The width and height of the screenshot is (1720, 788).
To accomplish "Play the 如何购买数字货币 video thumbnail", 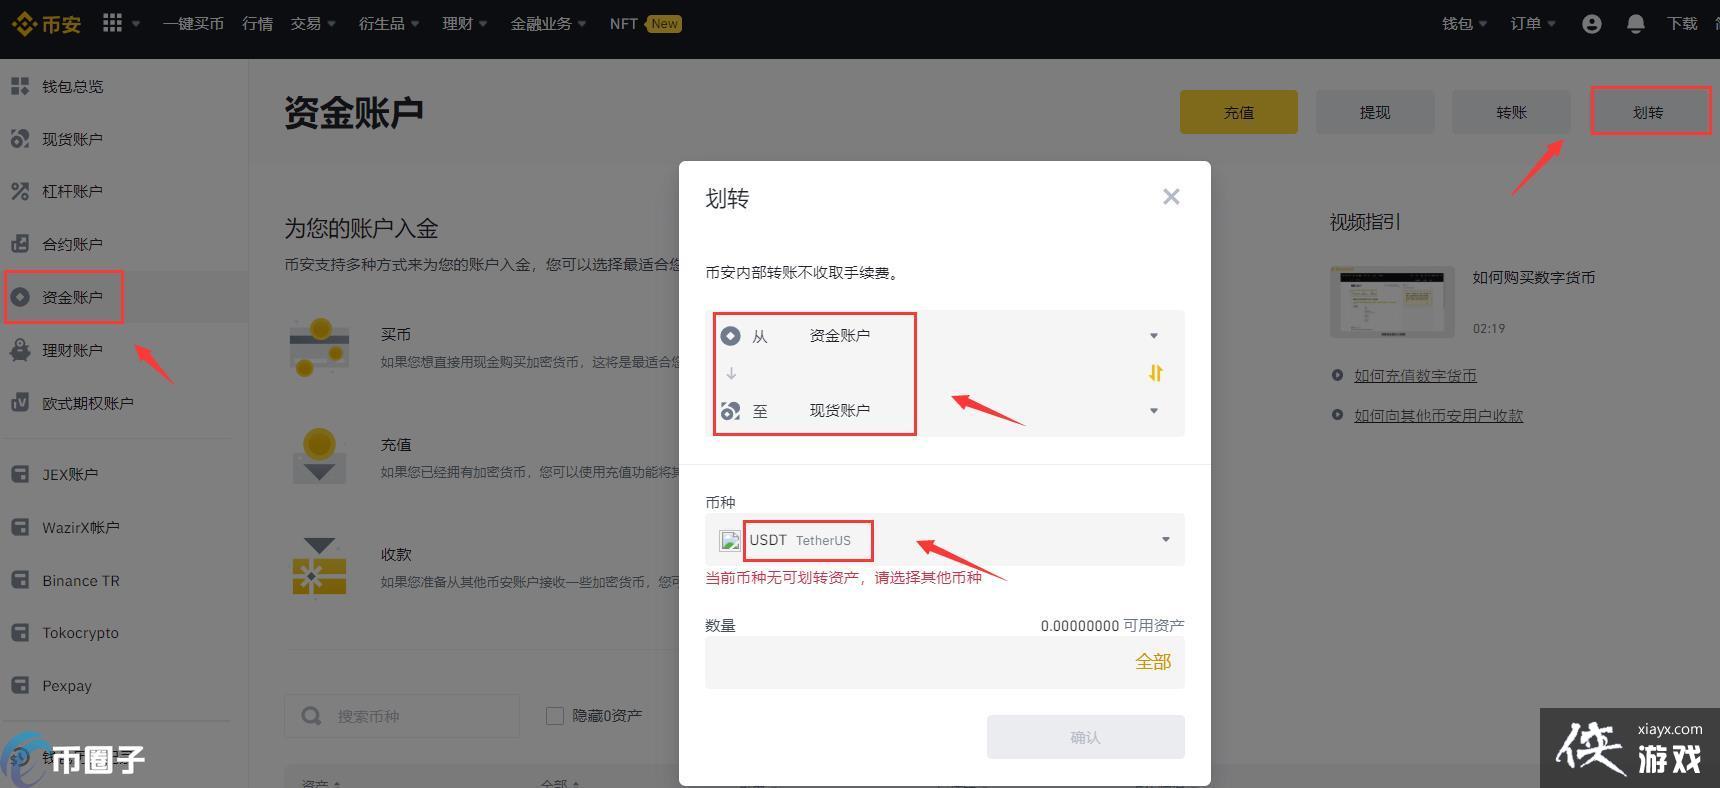I will 1392,302.
